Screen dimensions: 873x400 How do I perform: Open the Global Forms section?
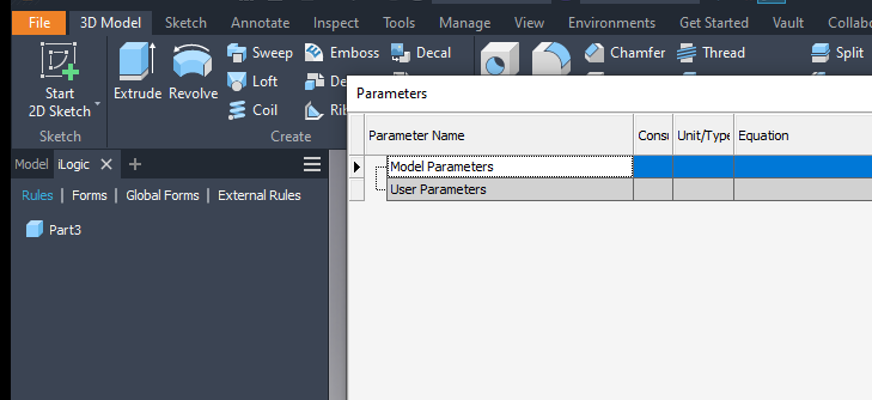[162, 196]
